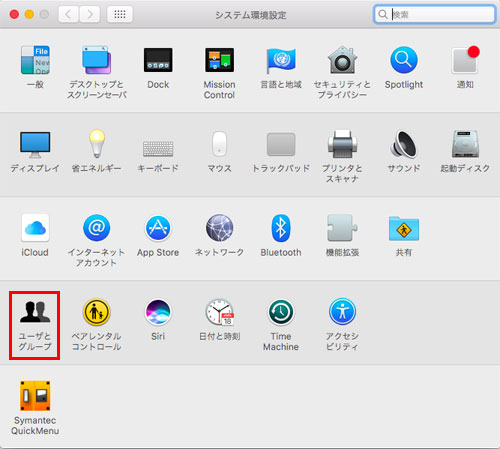The width and height of the screenshot is (500, 449).
Task: Open the セキュリティとプライバシー pane
Action: [x=342, y=73]
